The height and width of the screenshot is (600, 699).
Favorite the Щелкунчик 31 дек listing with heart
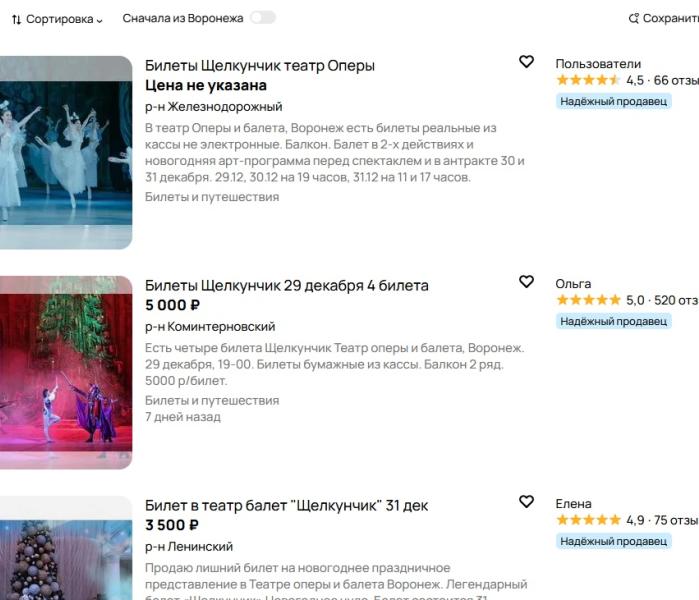tap(526, 502)
